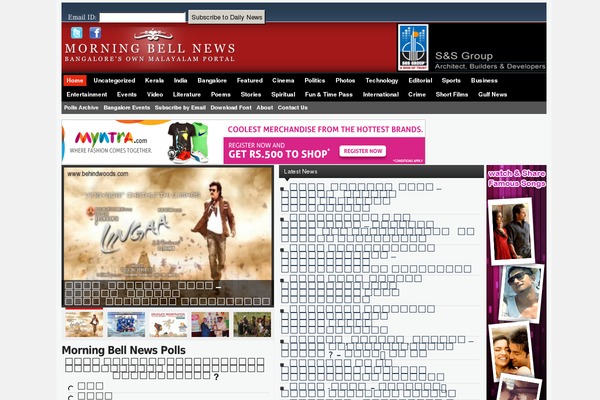Screen dimensions: 600x400
Task: Open the Bangalore Events link
Action: (127, 108)
